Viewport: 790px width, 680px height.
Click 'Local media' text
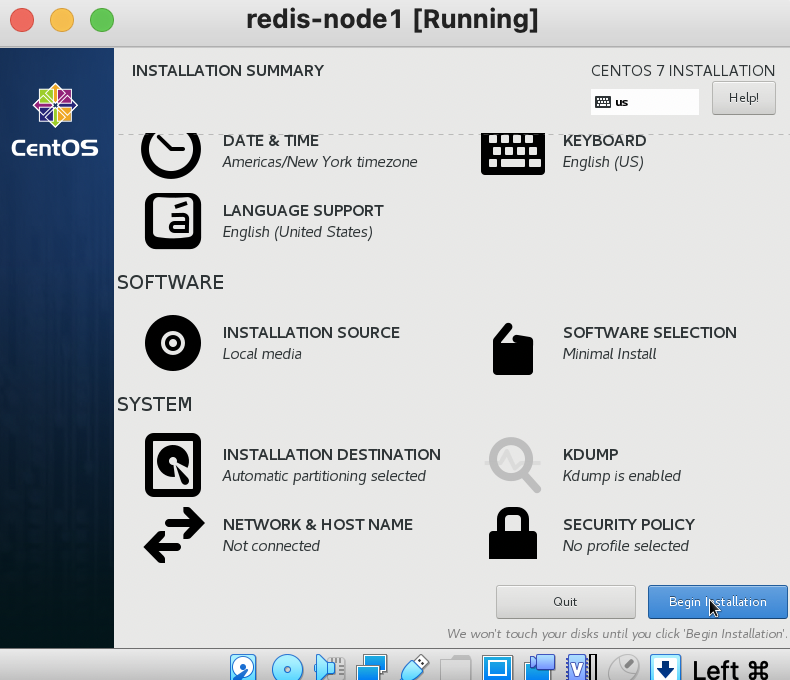tap(262, 354)
